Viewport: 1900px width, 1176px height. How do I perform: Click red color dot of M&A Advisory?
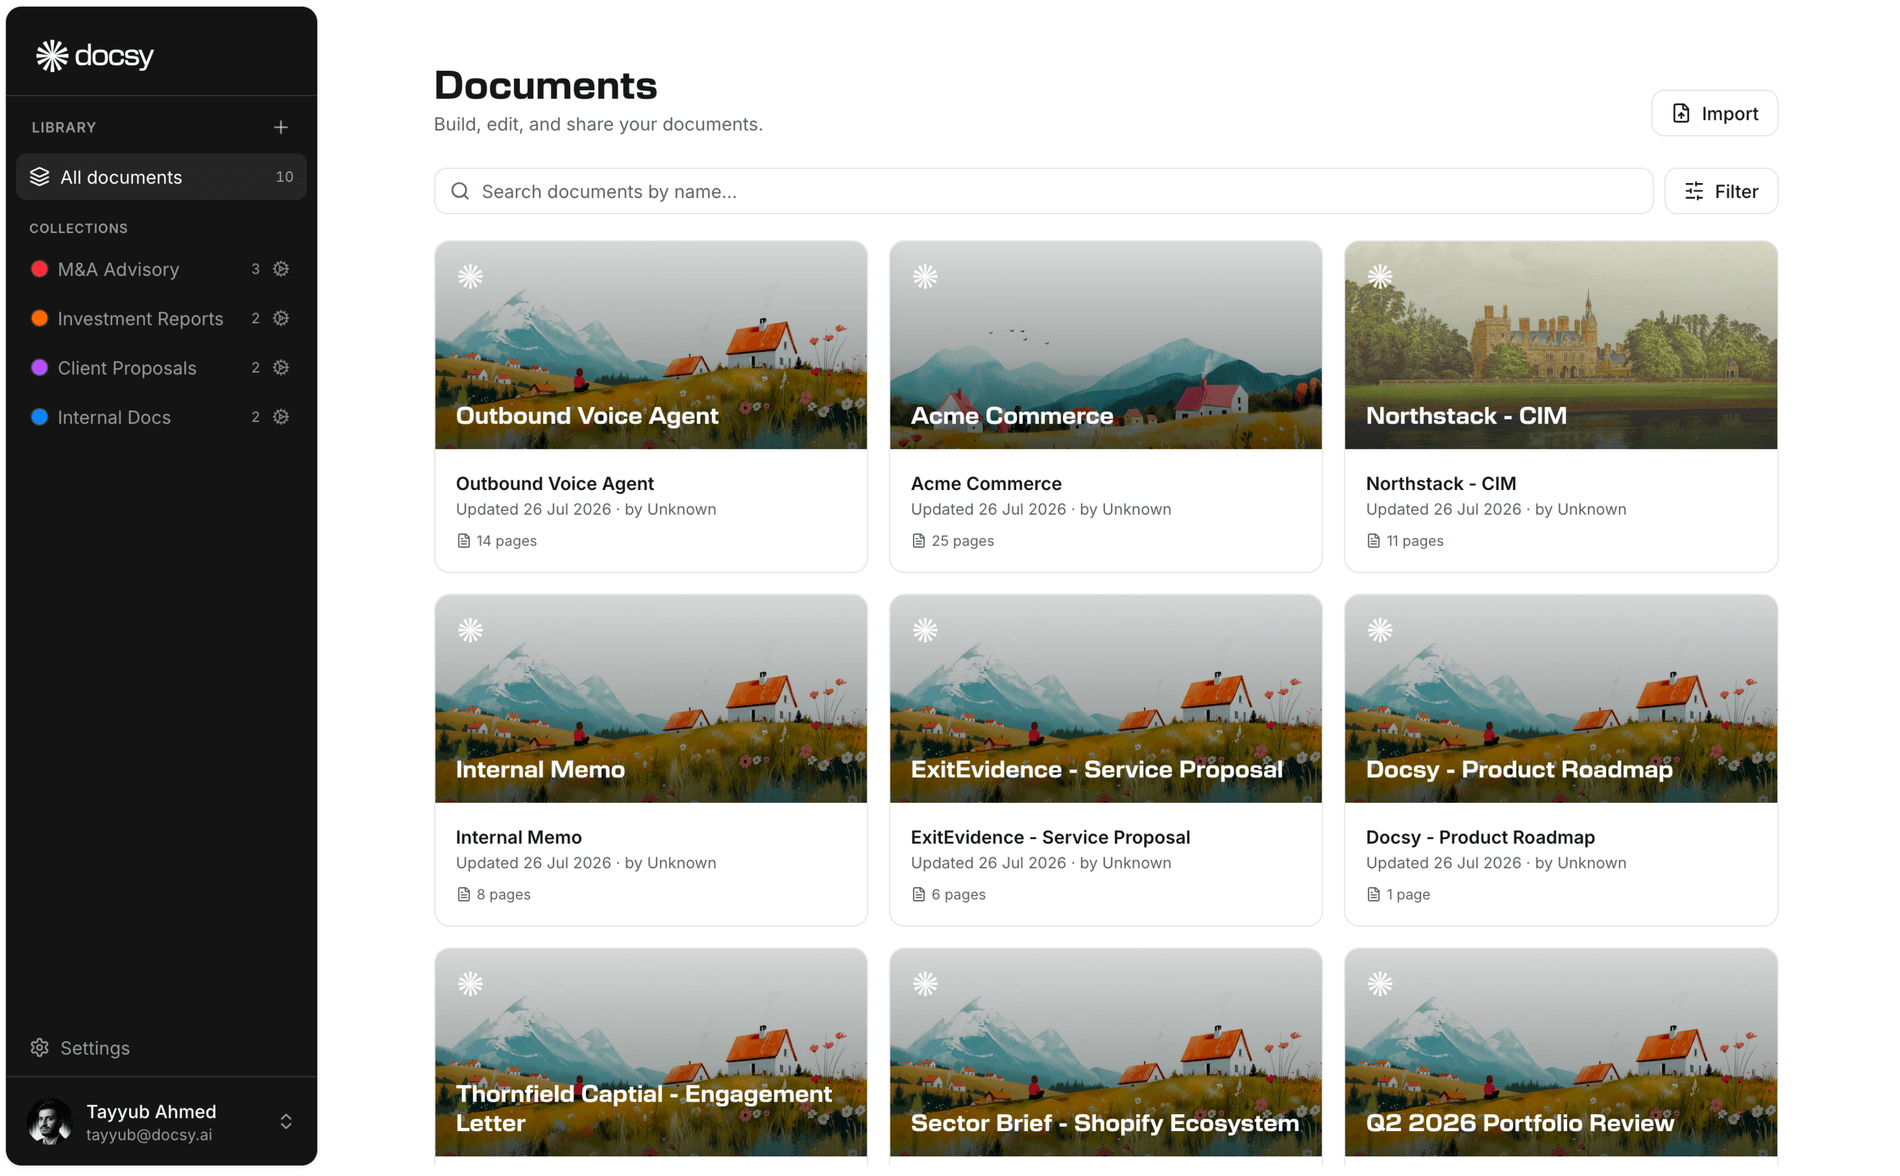pos(40,269)
